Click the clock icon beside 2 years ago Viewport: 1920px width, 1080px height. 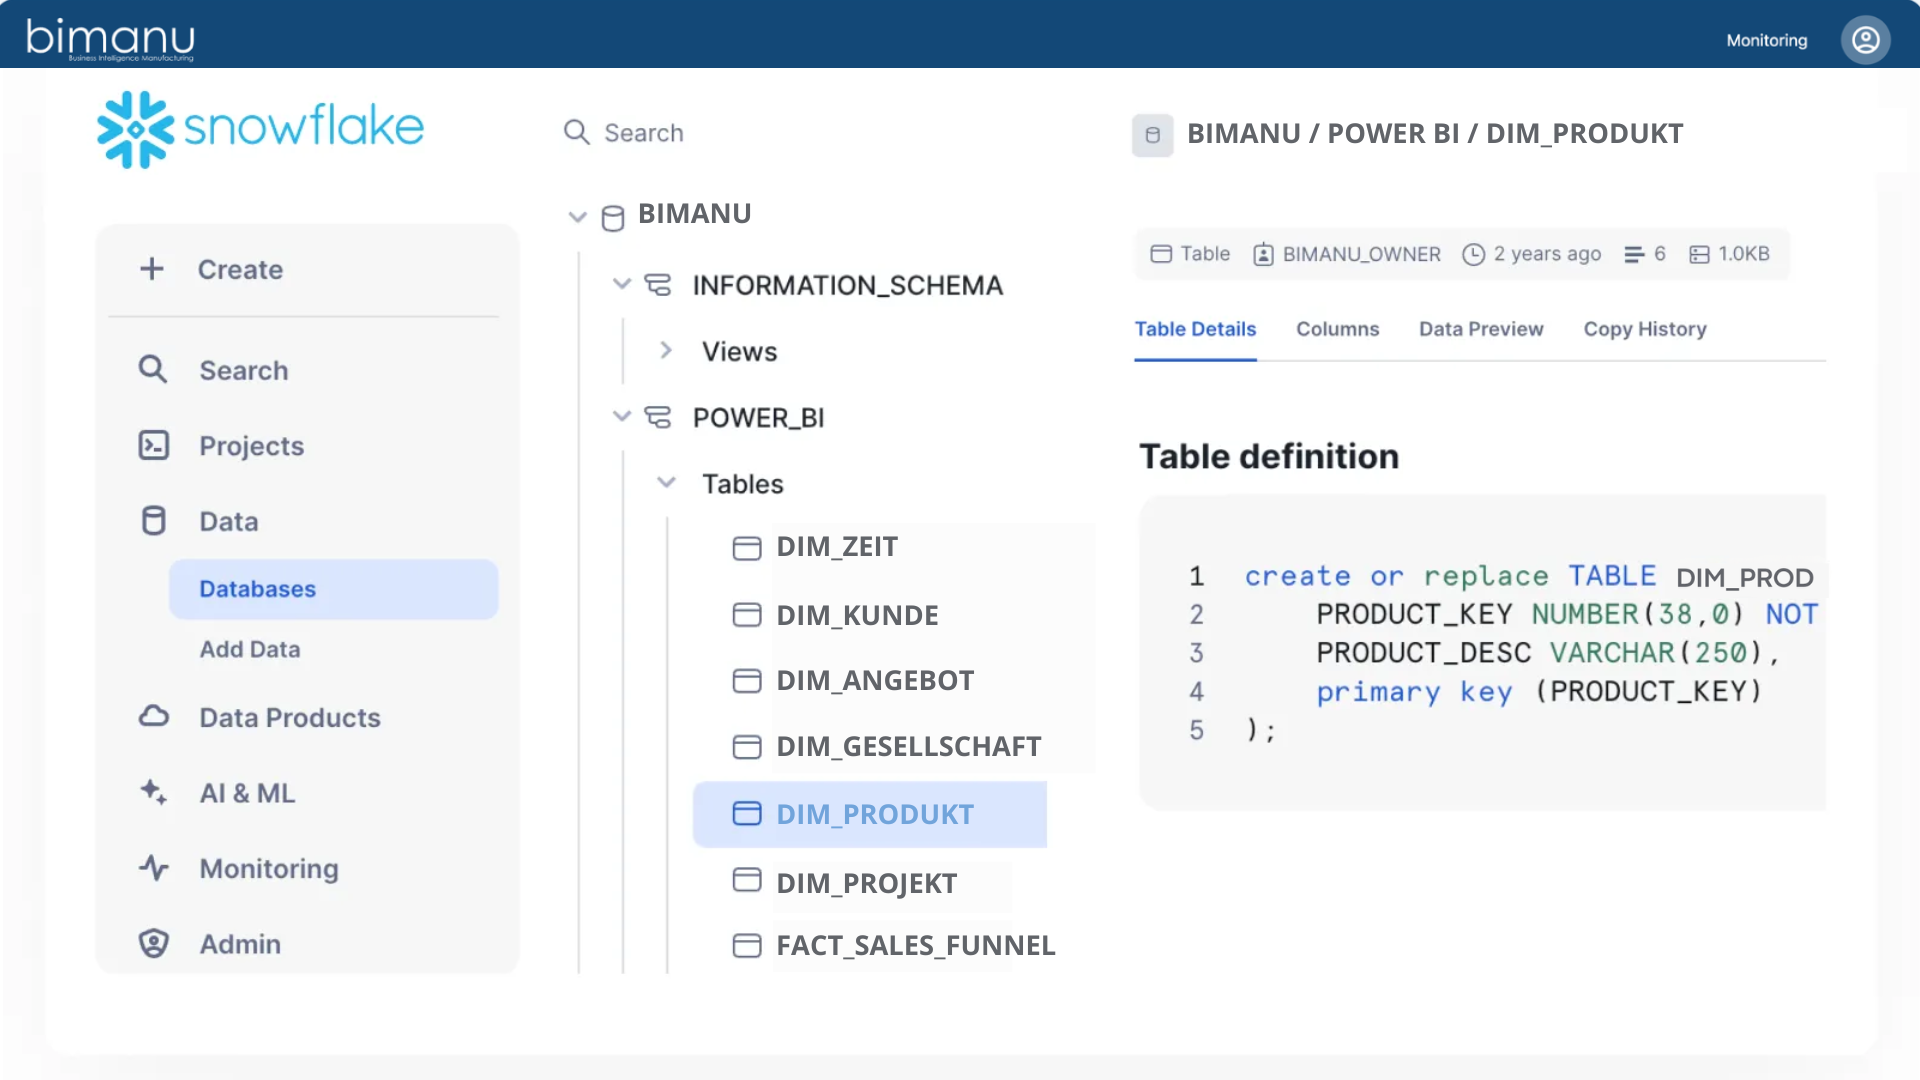(1473, 255)
